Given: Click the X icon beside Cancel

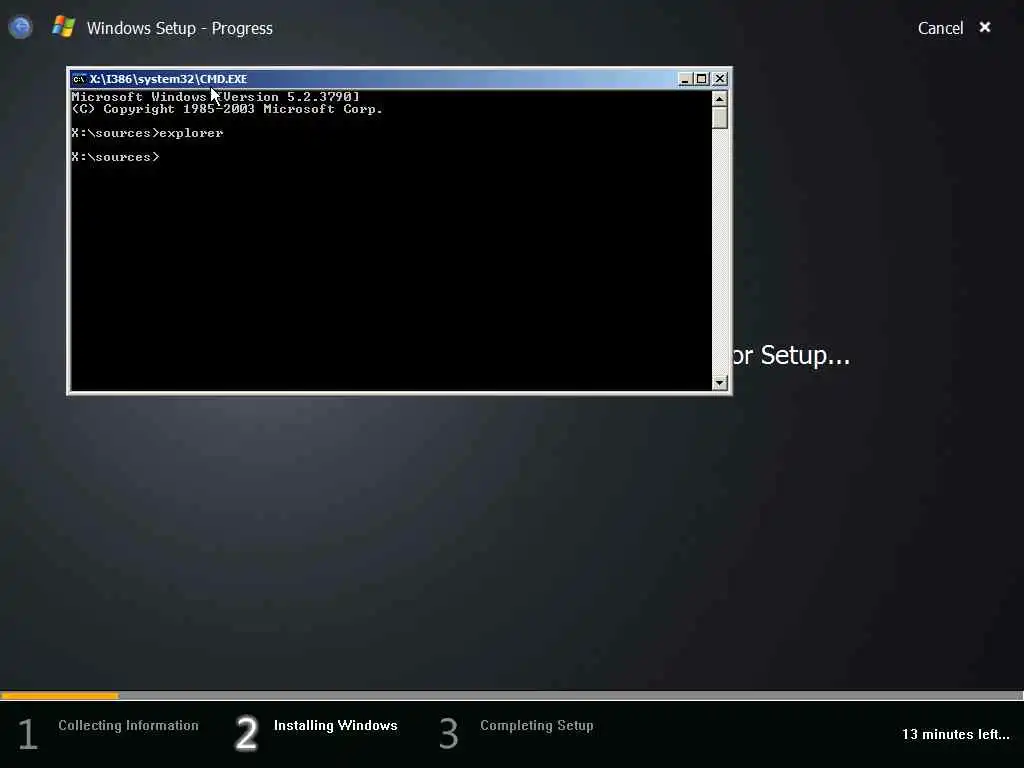Looking at the screenshot, I should pyautogui.click(x=985, y=27).
